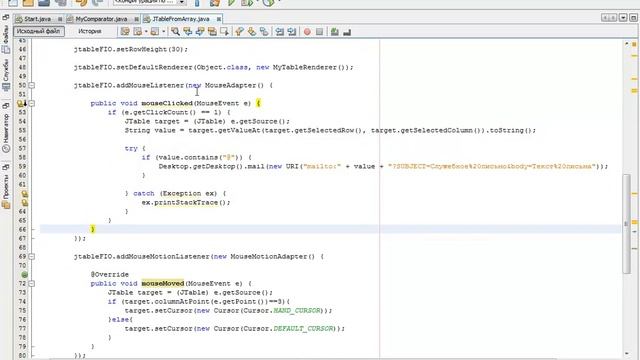Click vertical scrollbar thumb of editor
This screenshot has width=640, height=360.
(x=627, y=224)
